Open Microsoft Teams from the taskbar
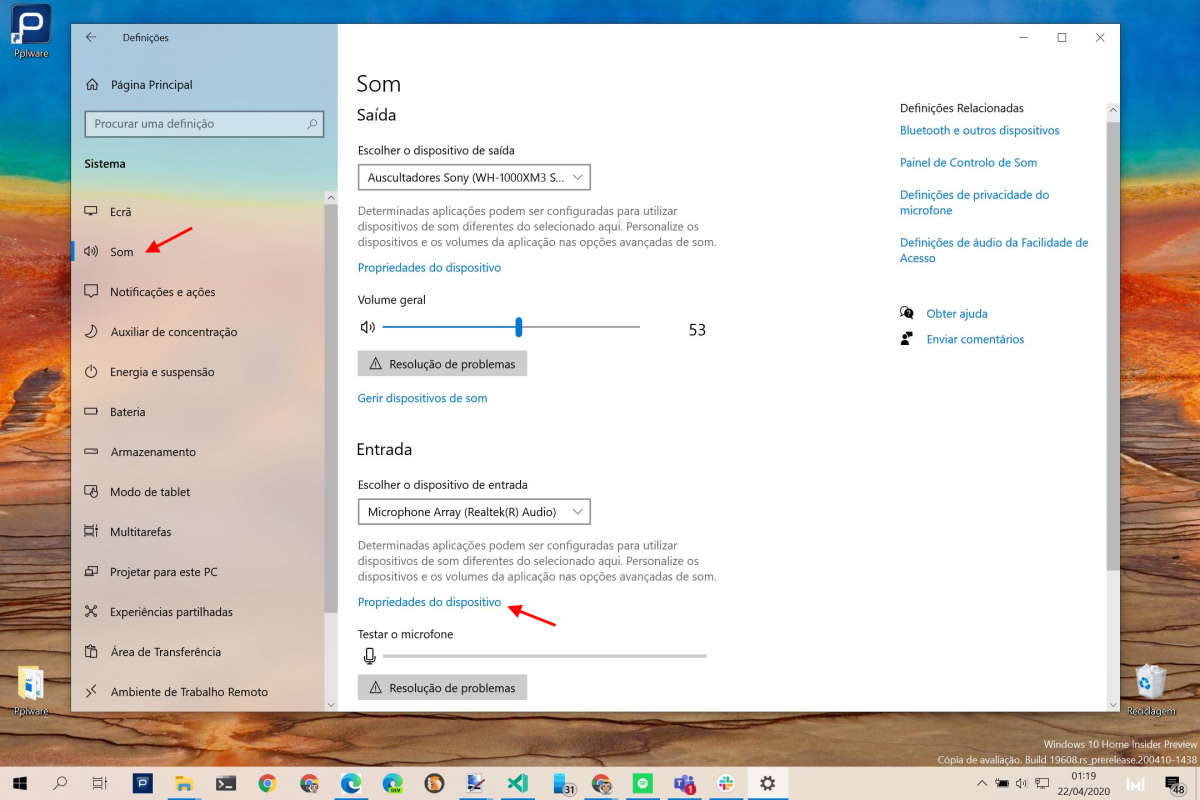 coord(684,783)
